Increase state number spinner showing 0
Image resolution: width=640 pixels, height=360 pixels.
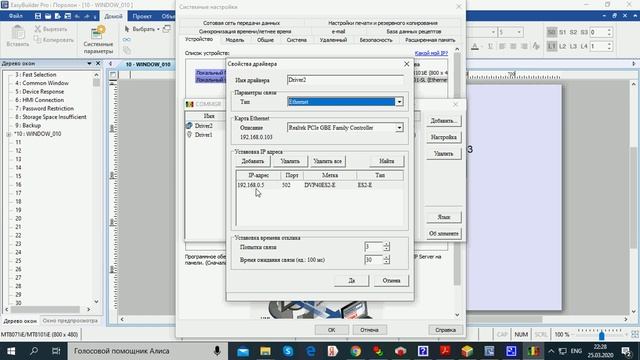coord(609,30)
